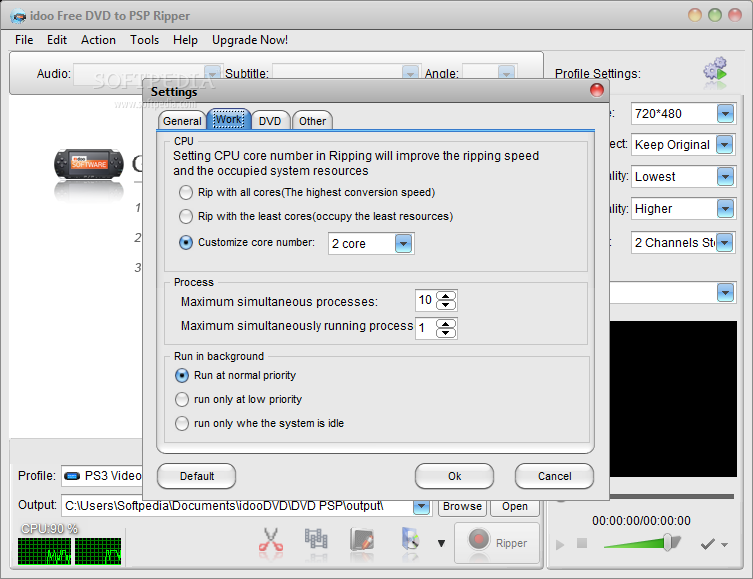Open the 2 Channels Stereo dropdown
753x579 pixels.
click(x=725, y=242)
